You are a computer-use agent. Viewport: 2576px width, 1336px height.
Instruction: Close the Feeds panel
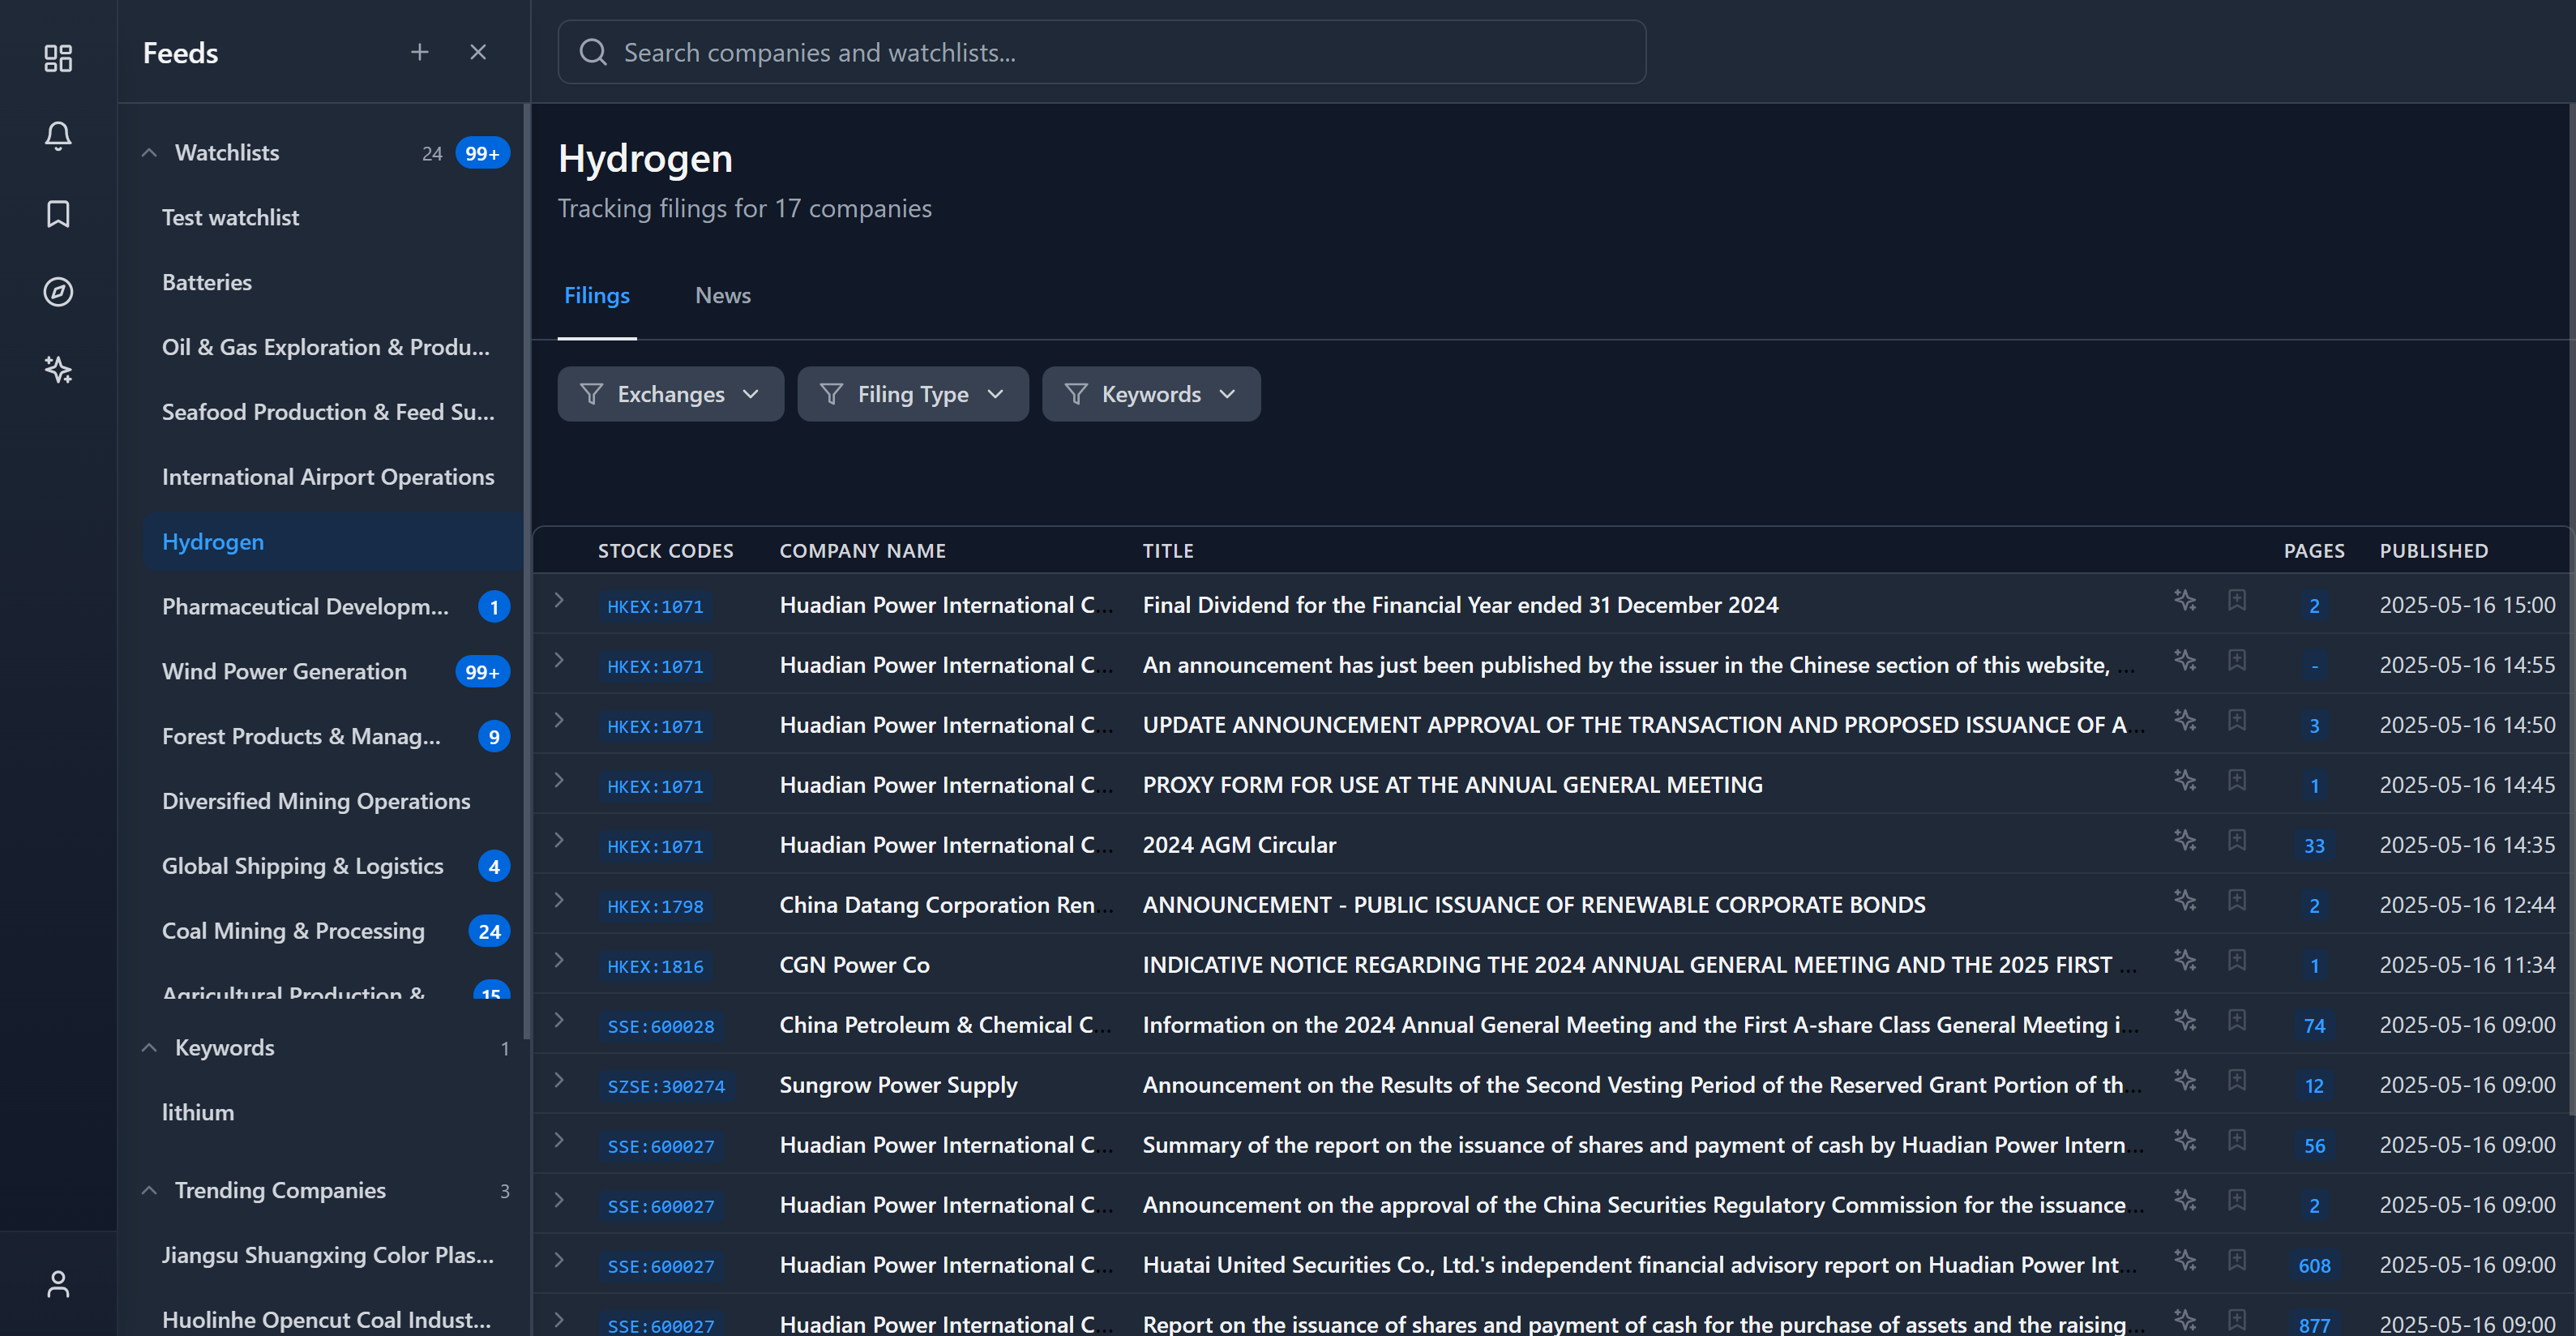[478, 52]
